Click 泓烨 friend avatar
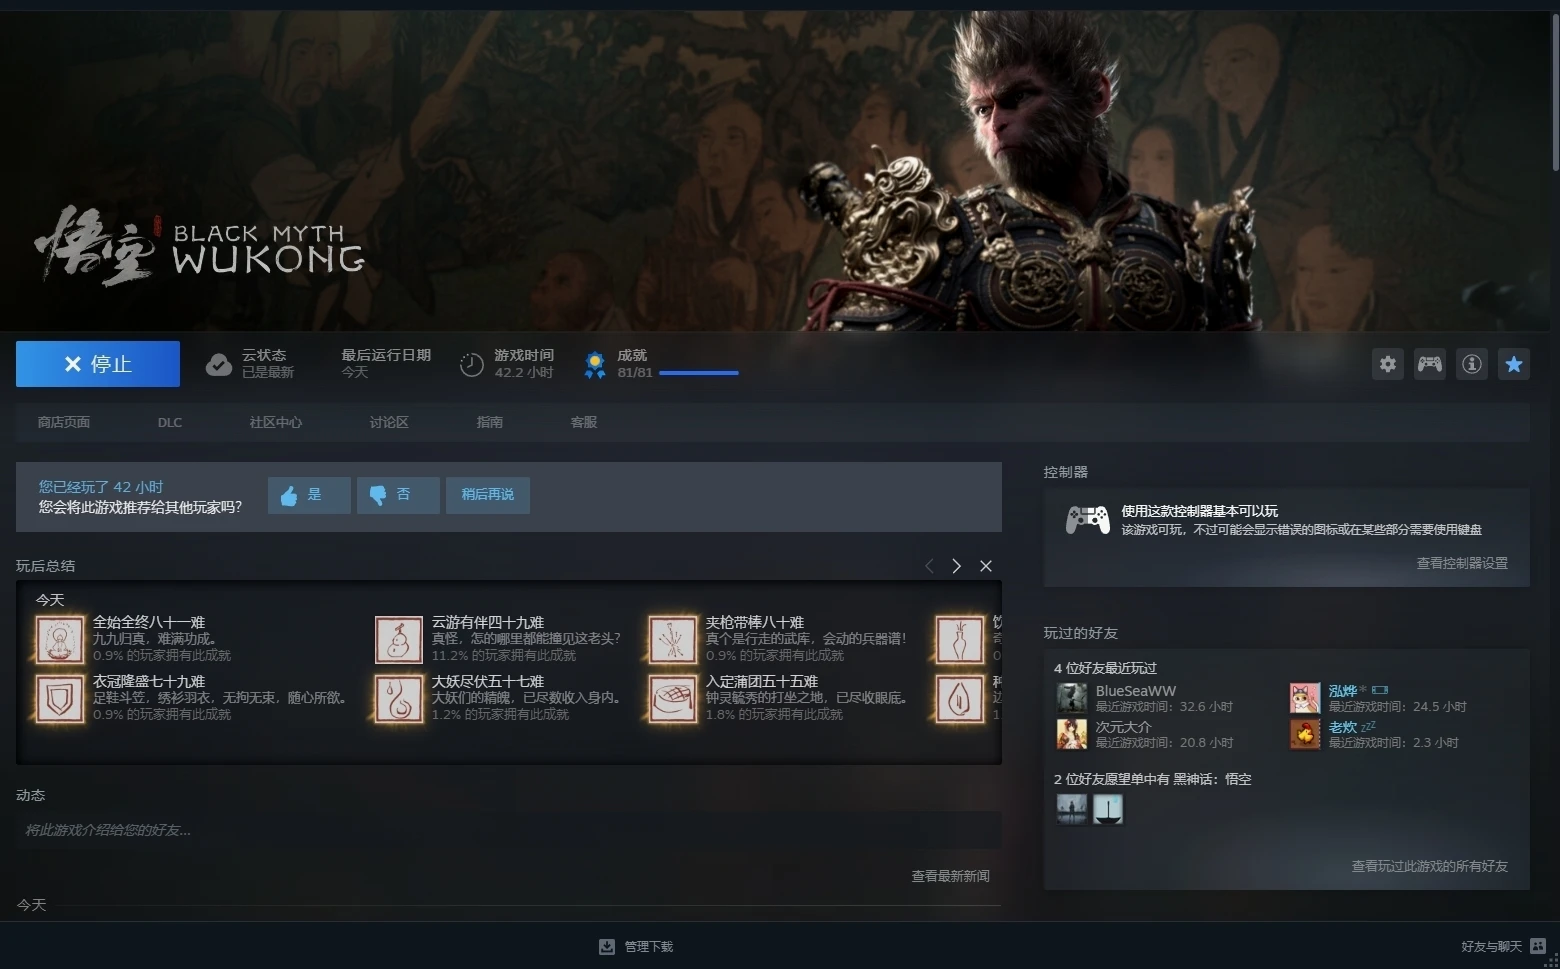 [1305, 698]
